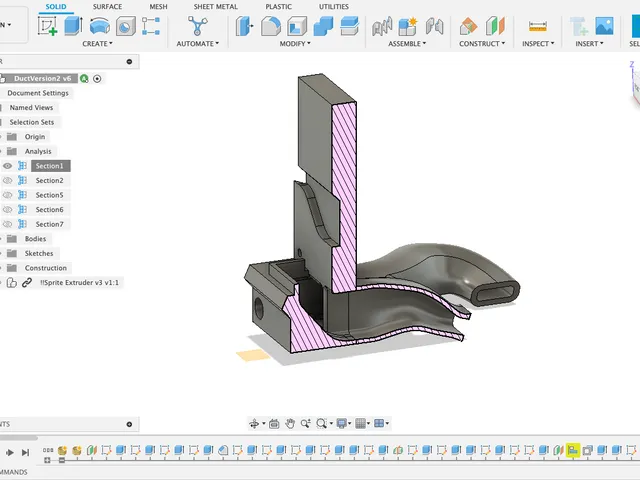Screen dimensions: 640x480
Task: Select the !!Sprite Extruder v3 v1:1 component
Action: pyautogui.click(x=79, y=282)
